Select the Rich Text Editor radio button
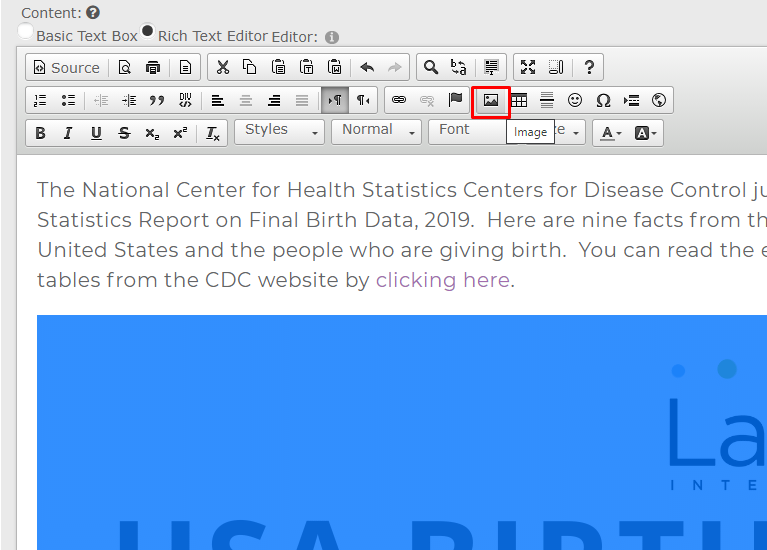This screenshot has width=767, height=550. click(147, 30)
